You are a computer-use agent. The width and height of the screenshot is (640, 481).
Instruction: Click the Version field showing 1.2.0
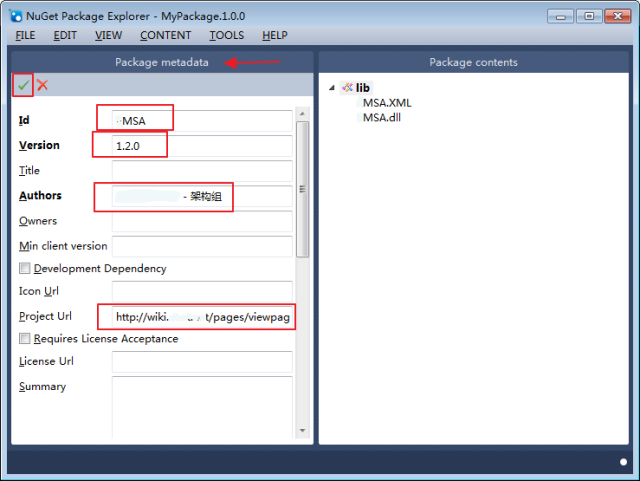pos(202,146)
